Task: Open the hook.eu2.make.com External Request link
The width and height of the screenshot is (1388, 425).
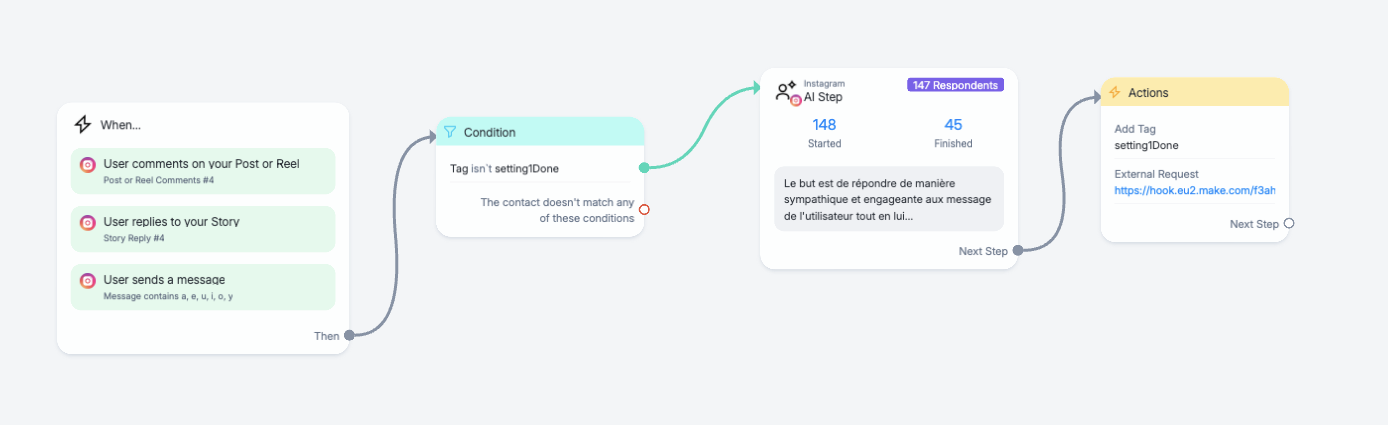Action: 1194,190
